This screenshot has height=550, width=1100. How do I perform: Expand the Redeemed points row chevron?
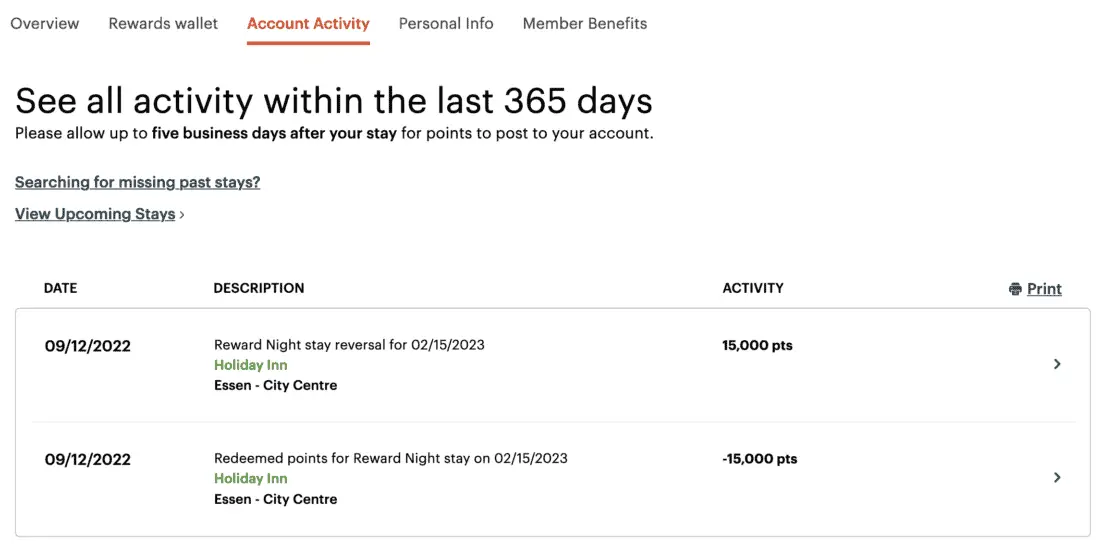[x=1057, y=478]
